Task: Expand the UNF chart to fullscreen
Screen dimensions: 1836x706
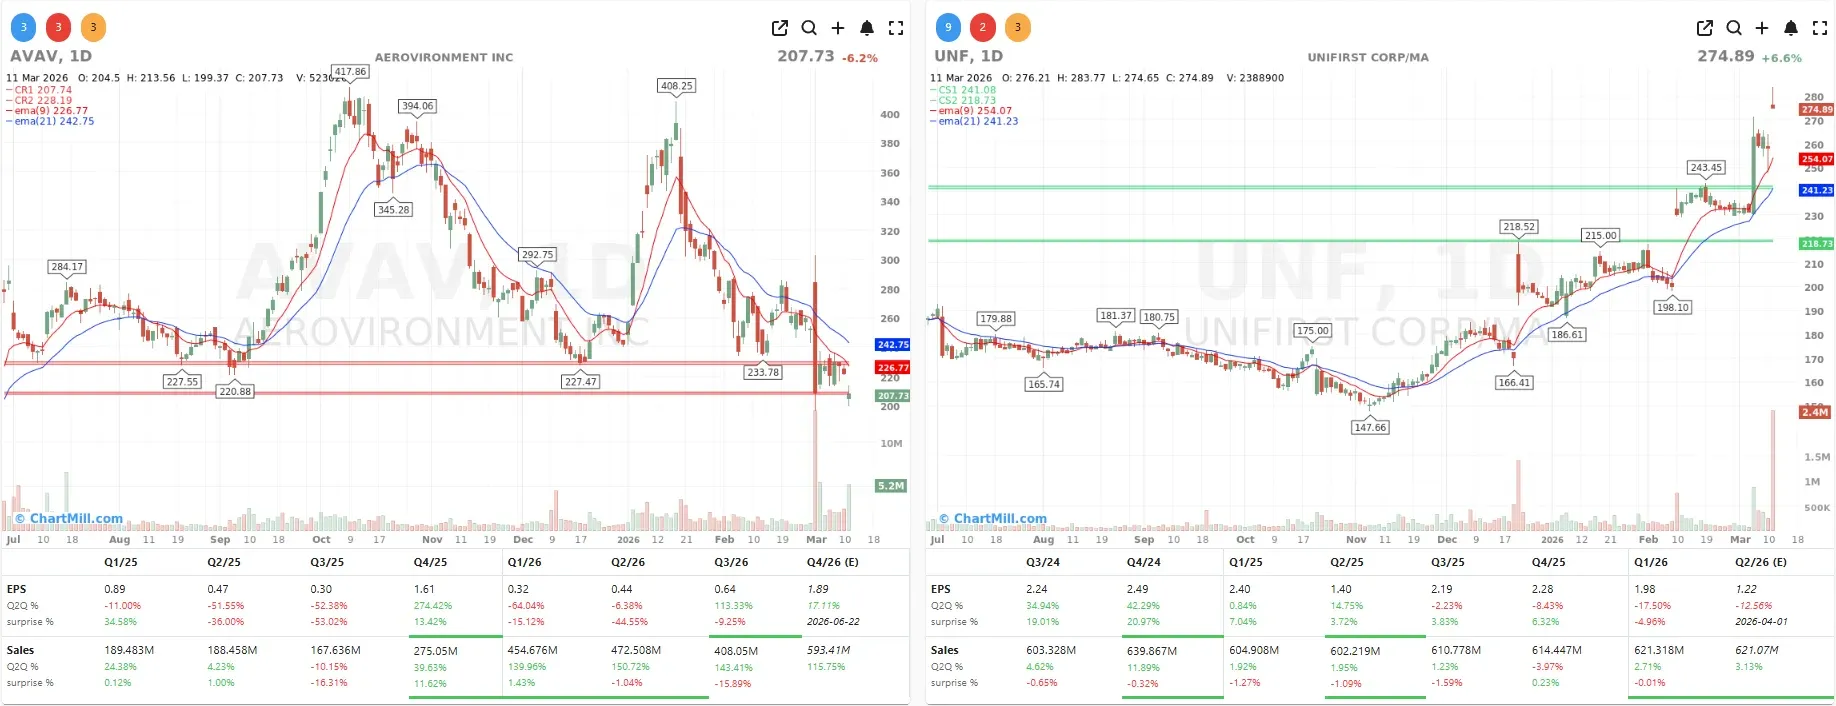Action: 1820,28
